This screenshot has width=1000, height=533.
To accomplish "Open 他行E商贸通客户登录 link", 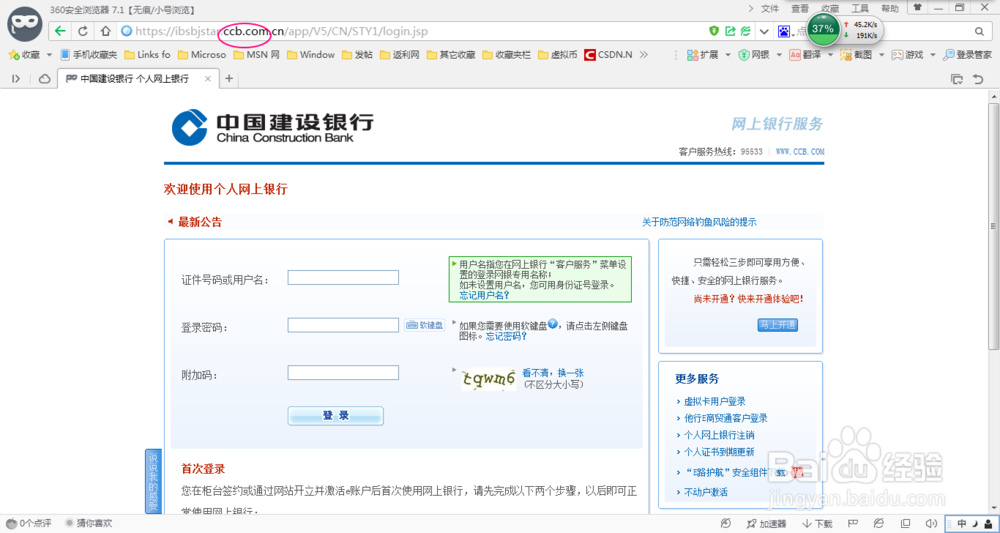I will point(726,418).
